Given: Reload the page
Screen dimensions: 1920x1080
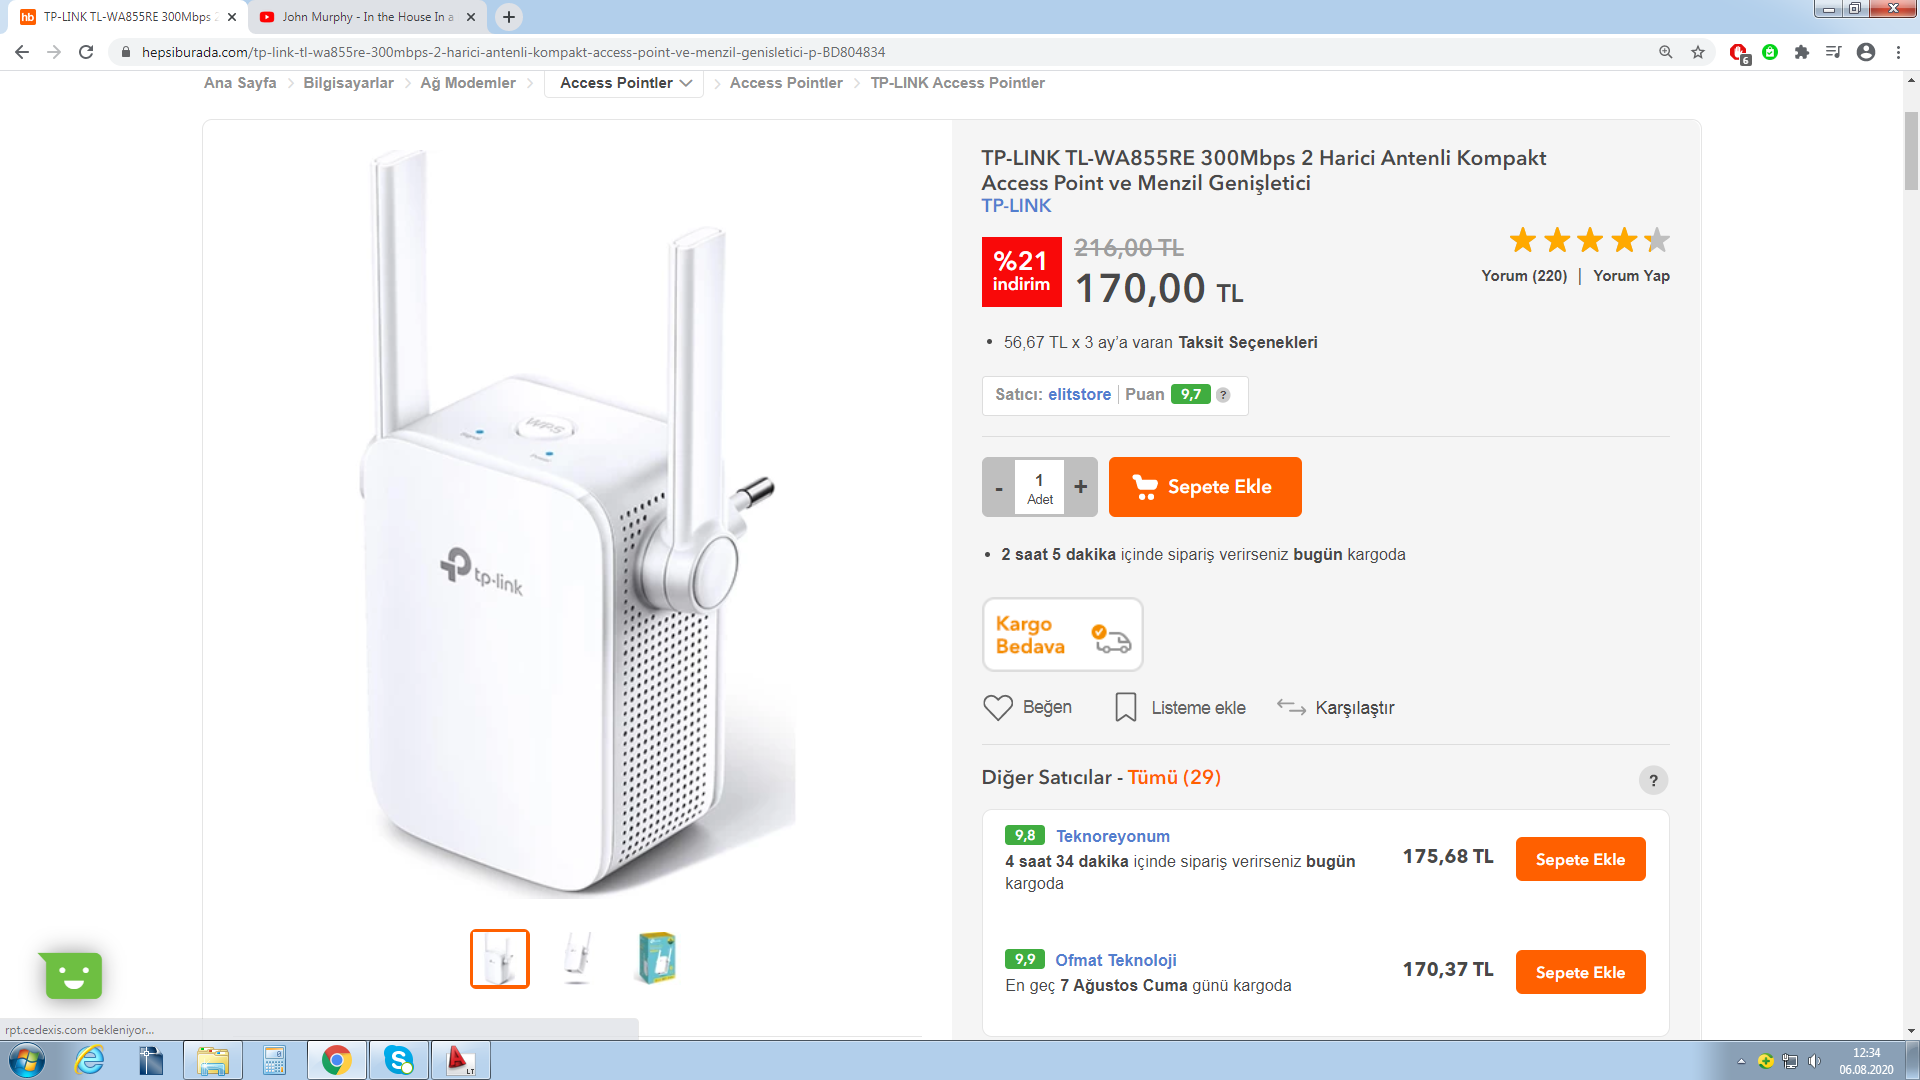Looking at the screenshot, I should coord(86,52).
